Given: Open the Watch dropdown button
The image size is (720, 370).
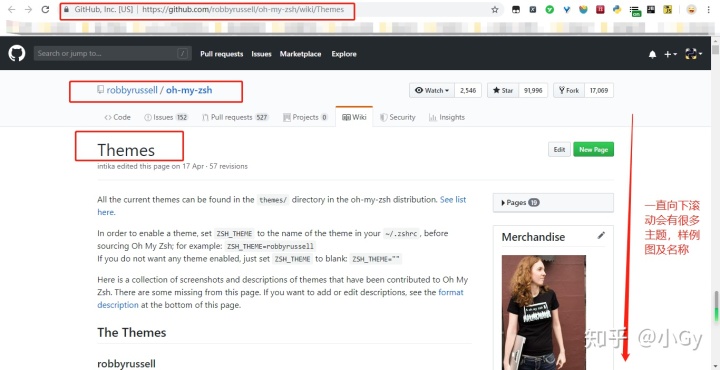Looking at the screenshot, I should click(432, 90).
